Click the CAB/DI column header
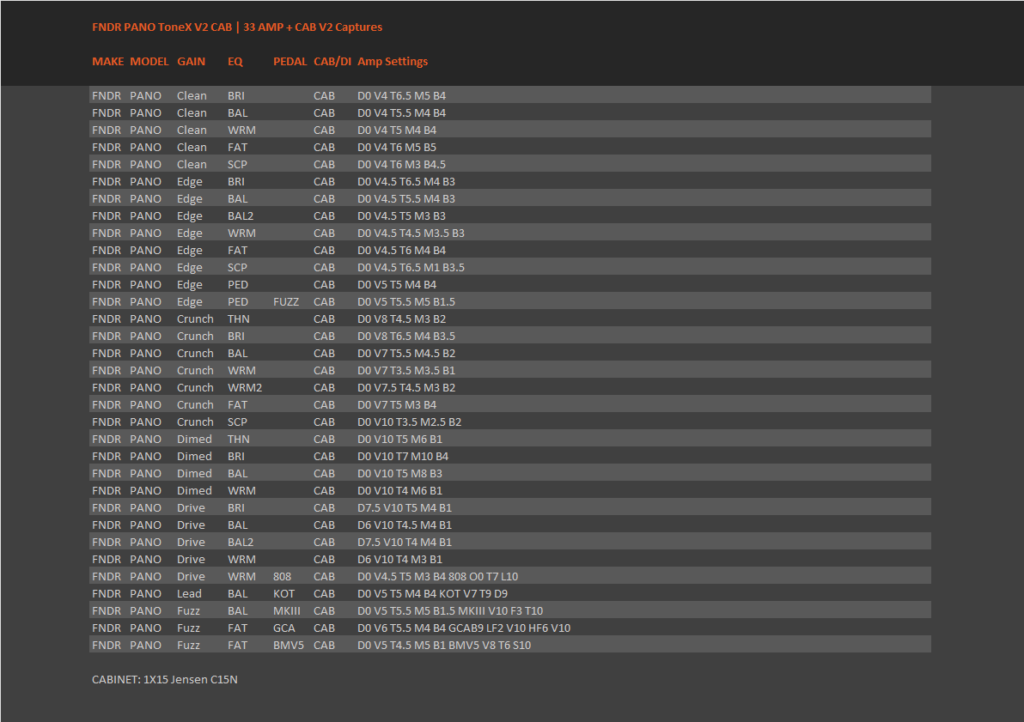Image resolution: width=1024 pixels, height=722 pixels. [x=332, y=61]
